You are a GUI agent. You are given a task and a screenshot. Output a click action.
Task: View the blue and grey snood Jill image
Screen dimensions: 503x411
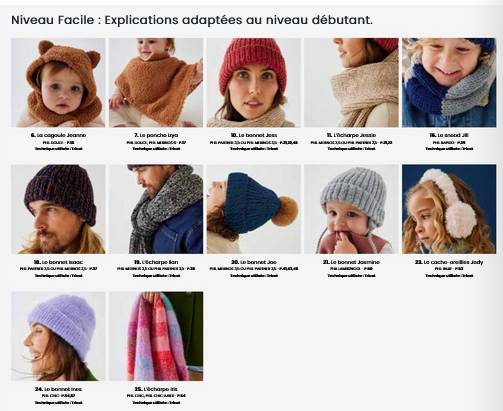point(449,83)
